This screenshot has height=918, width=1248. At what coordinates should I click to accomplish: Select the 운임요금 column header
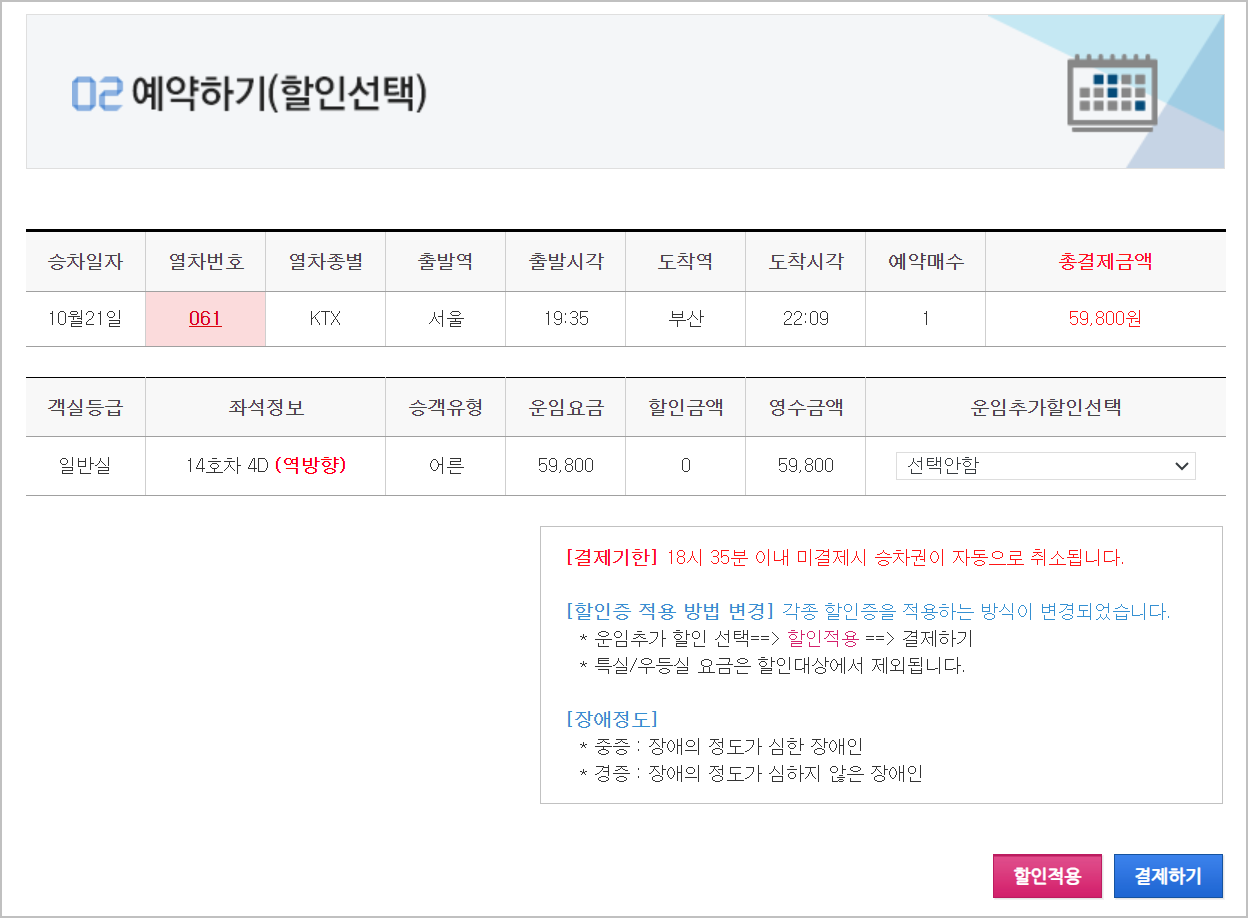(x=566, y=407)
